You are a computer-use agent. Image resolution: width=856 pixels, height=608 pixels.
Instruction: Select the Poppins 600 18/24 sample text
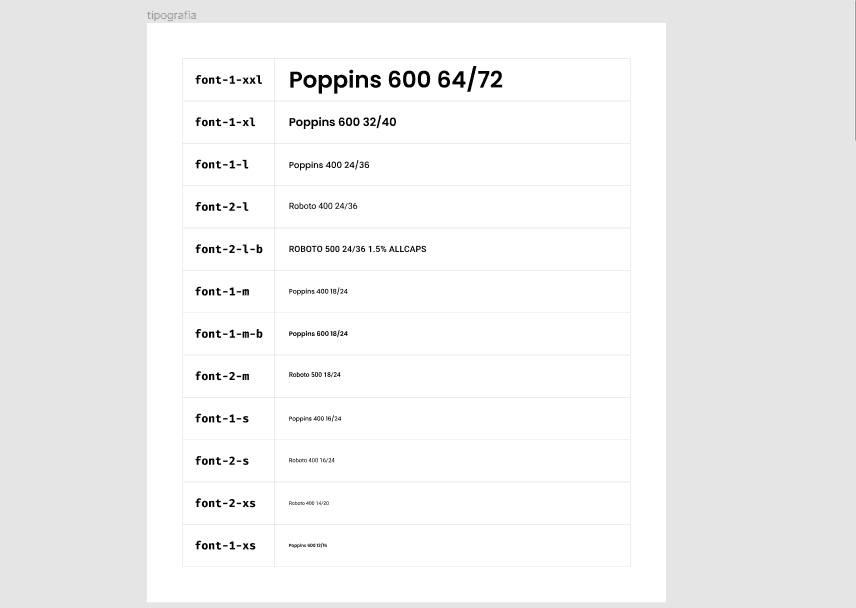318,334
